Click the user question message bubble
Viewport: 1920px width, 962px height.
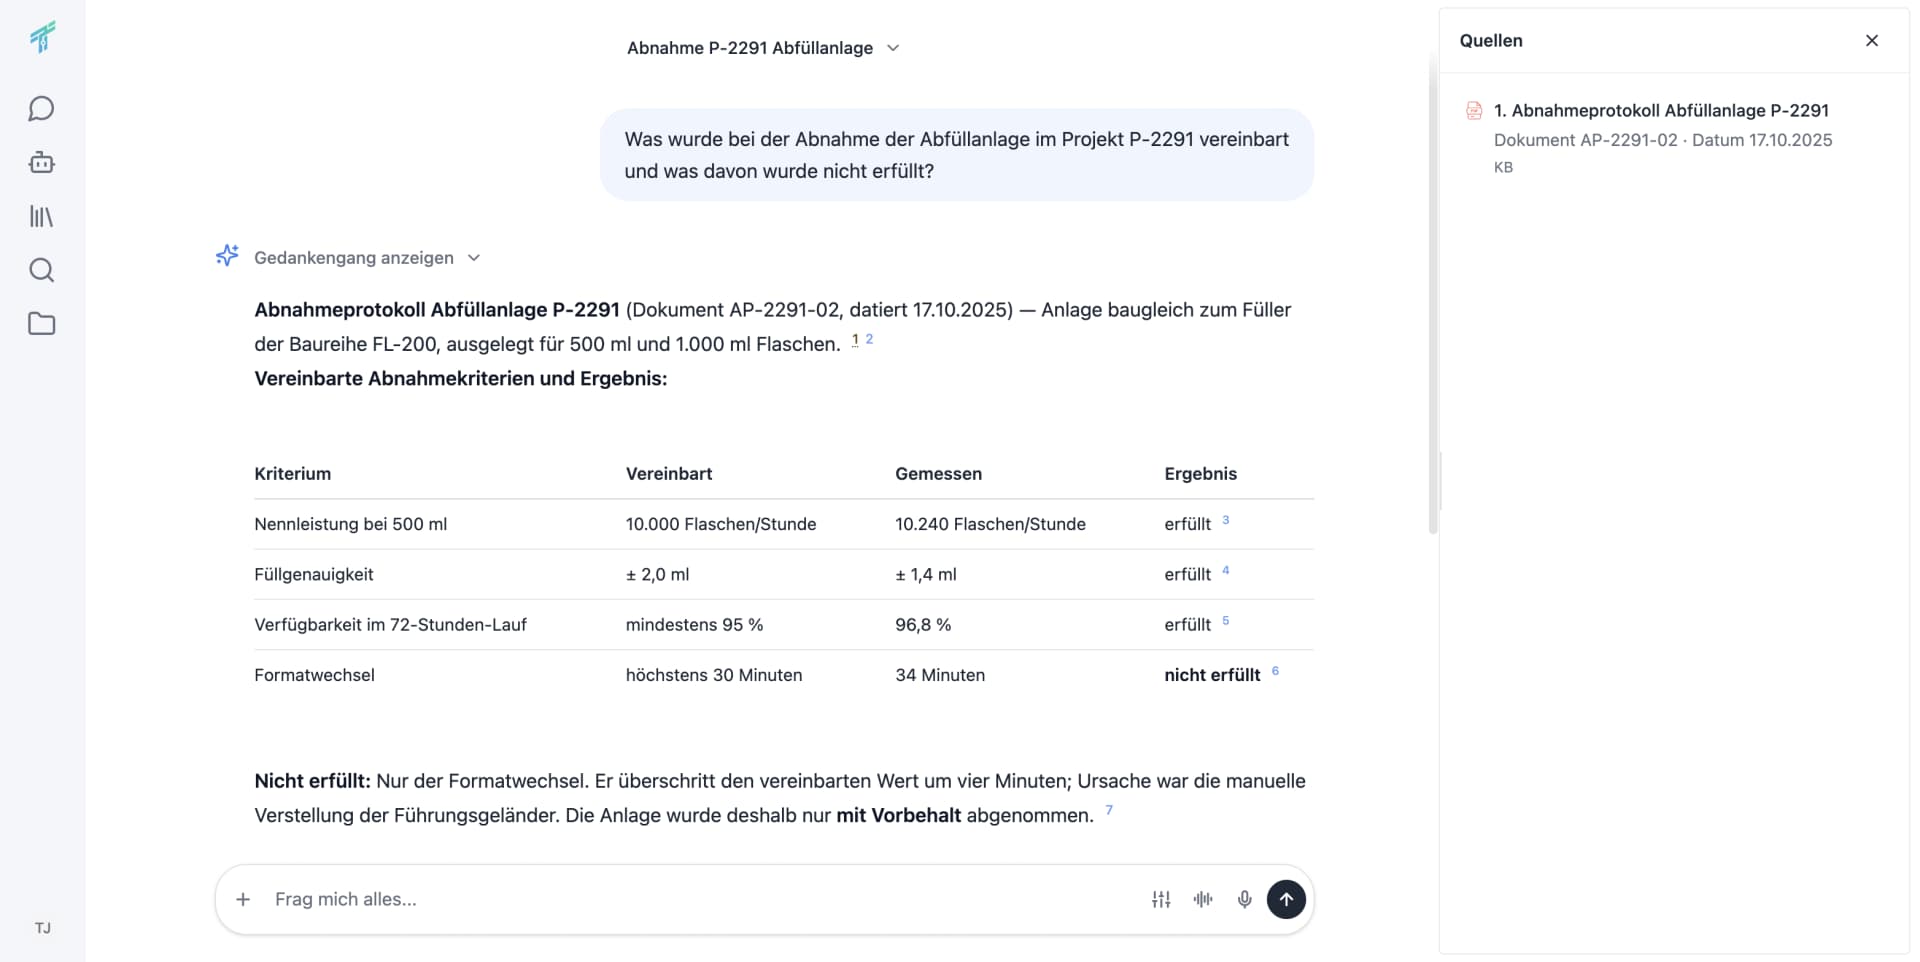click(x=957, y=155)
